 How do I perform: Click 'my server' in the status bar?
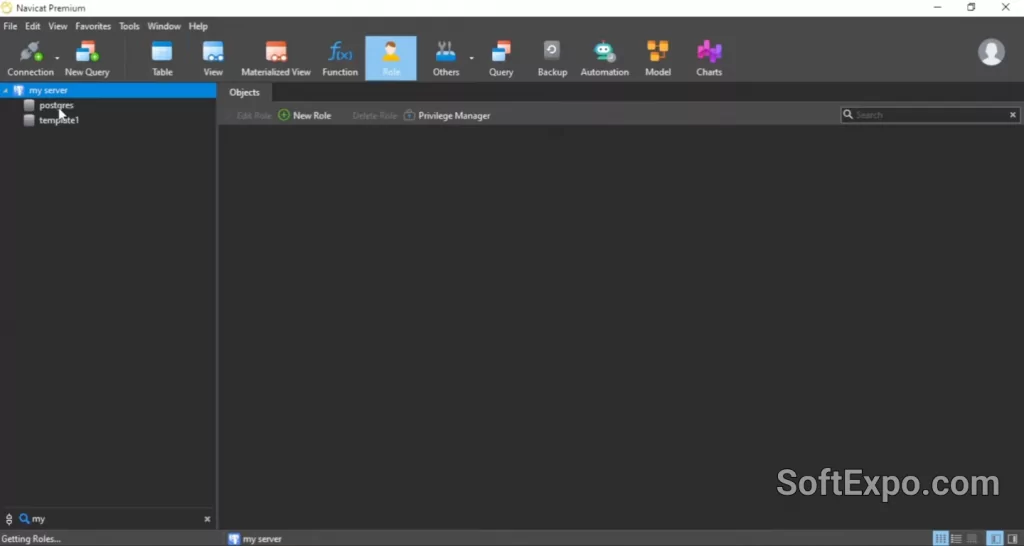point(262,539)
